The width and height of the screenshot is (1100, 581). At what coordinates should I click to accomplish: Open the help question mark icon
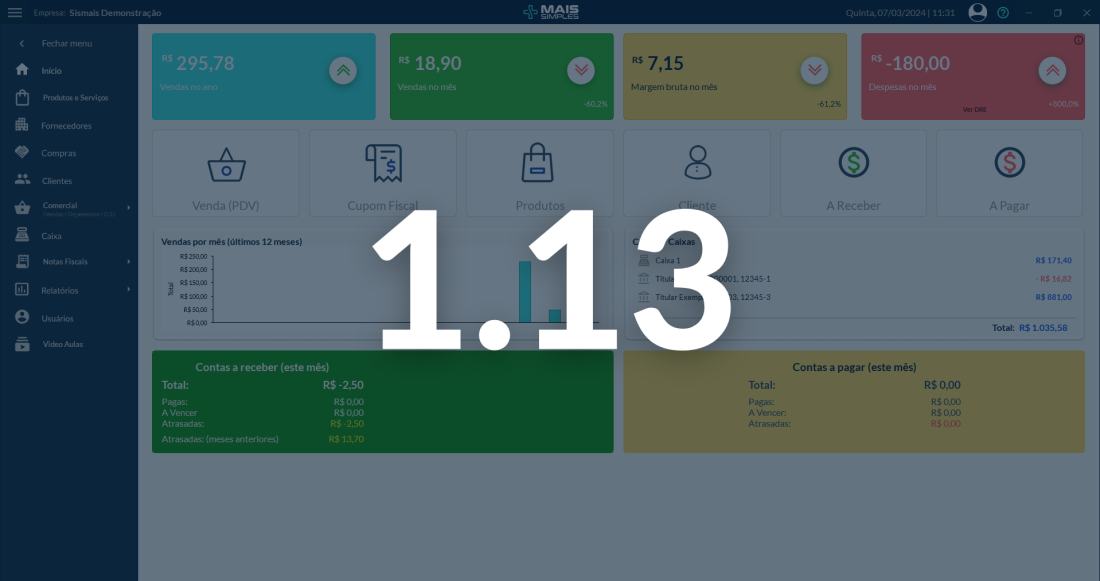pos(1003,13)
